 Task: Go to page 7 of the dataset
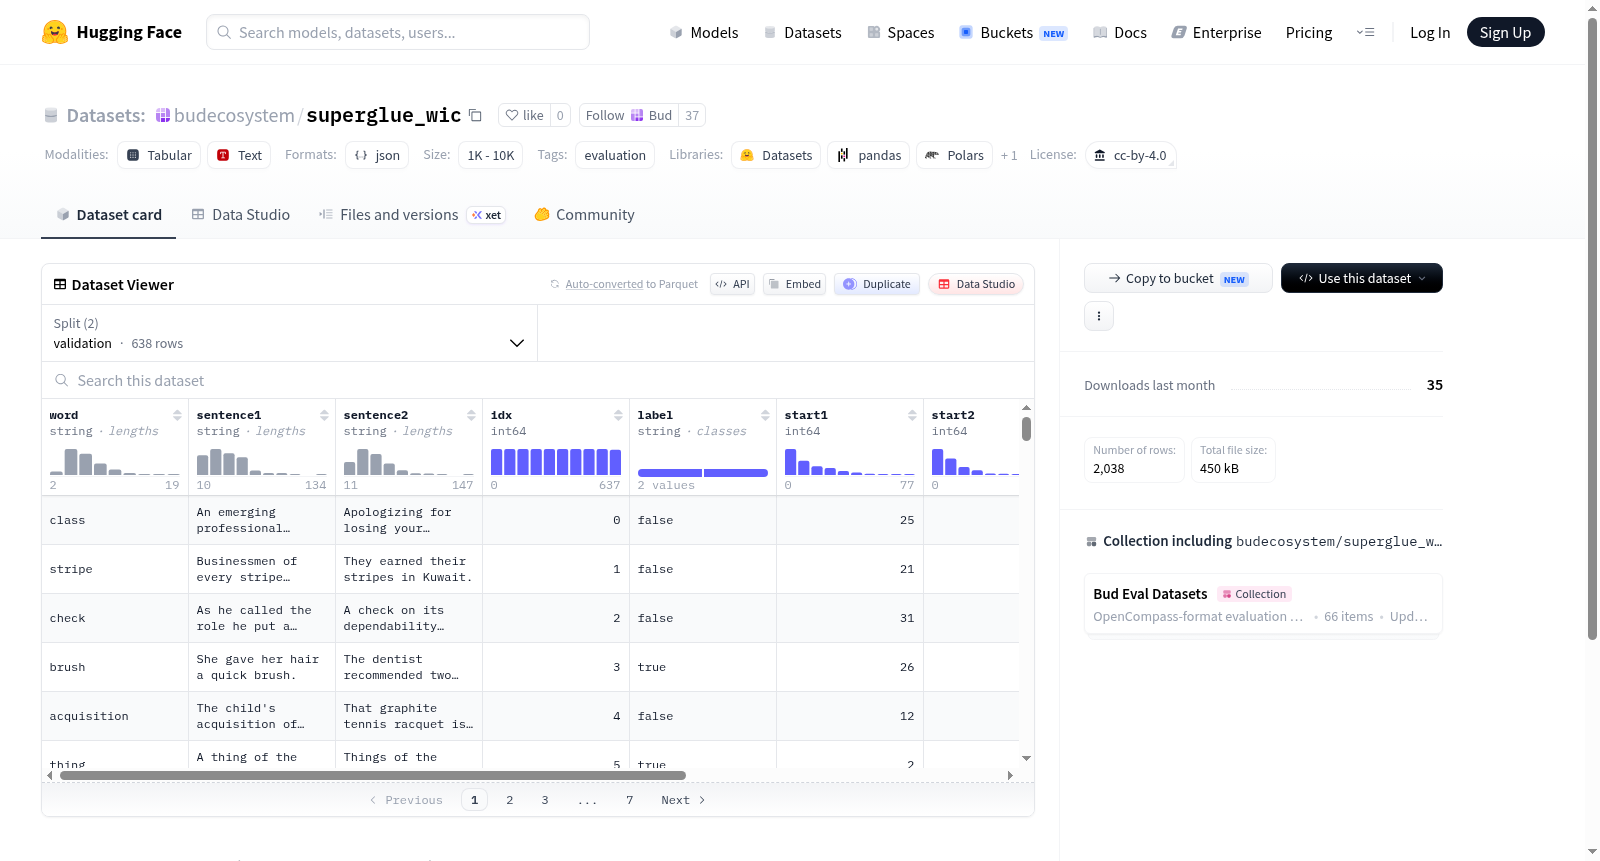click(630, 800)
